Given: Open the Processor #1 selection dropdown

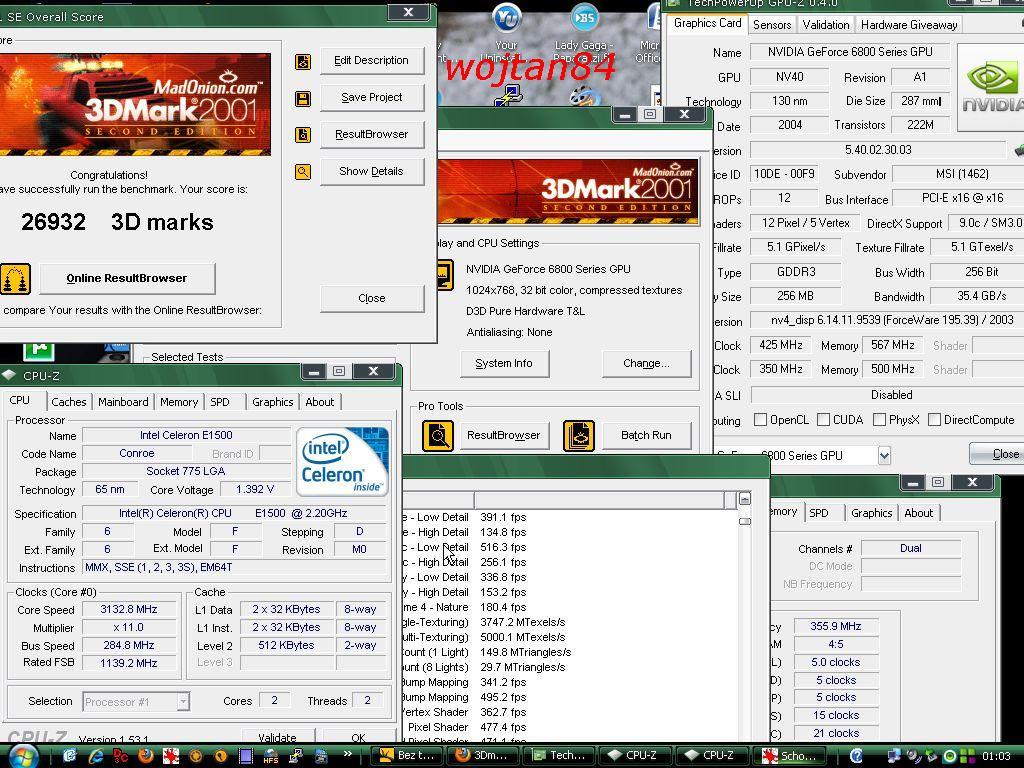Looking at the screenshot, I should pyautogui.click(x=184, y=702).
